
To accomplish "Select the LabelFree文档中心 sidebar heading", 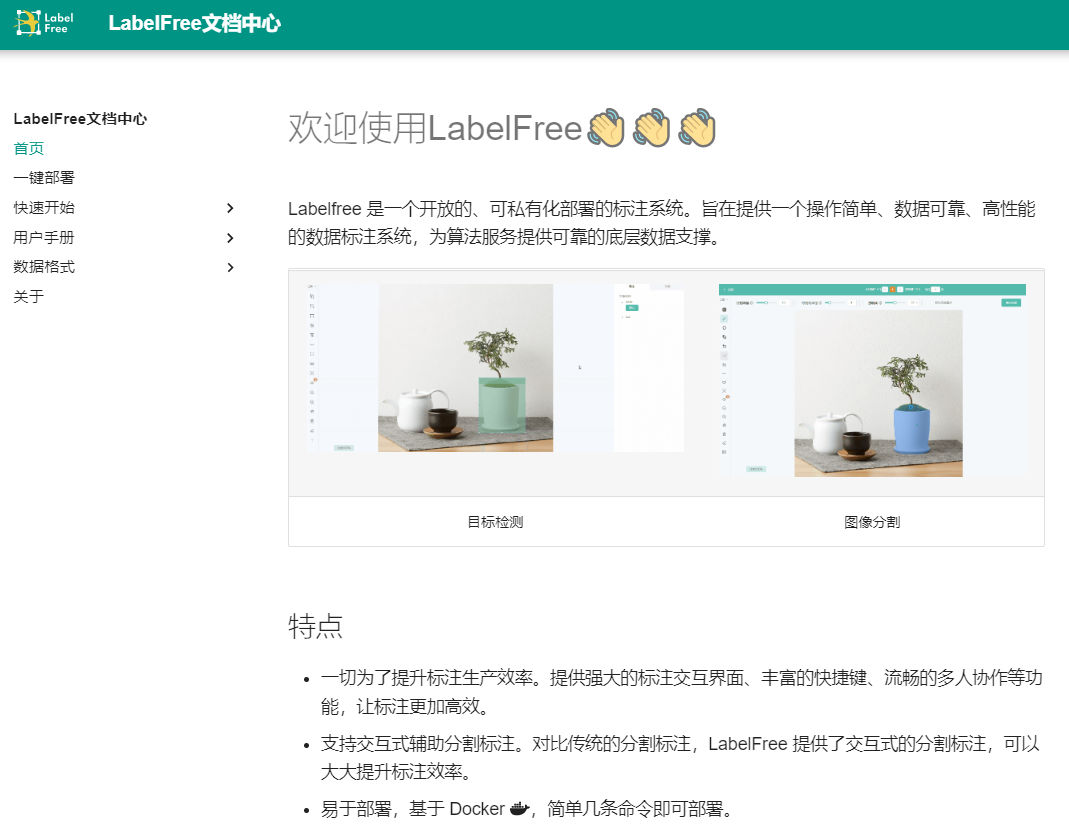I will [x=80, y=119].
